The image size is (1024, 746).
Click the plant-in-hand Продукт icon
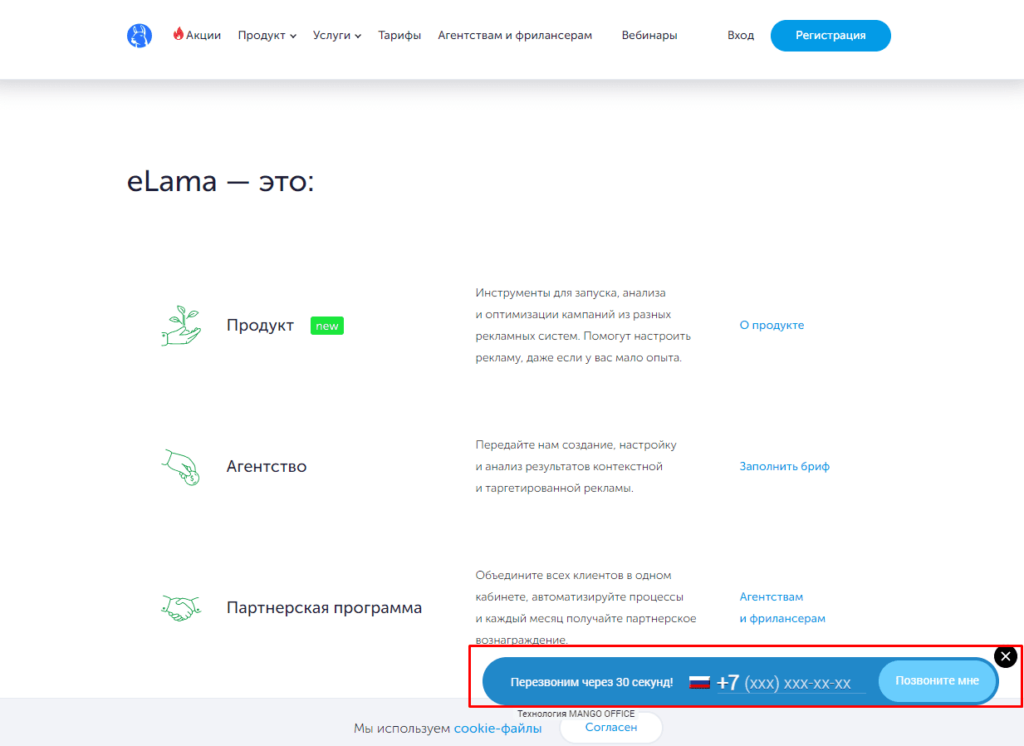(x=181, y=325)
